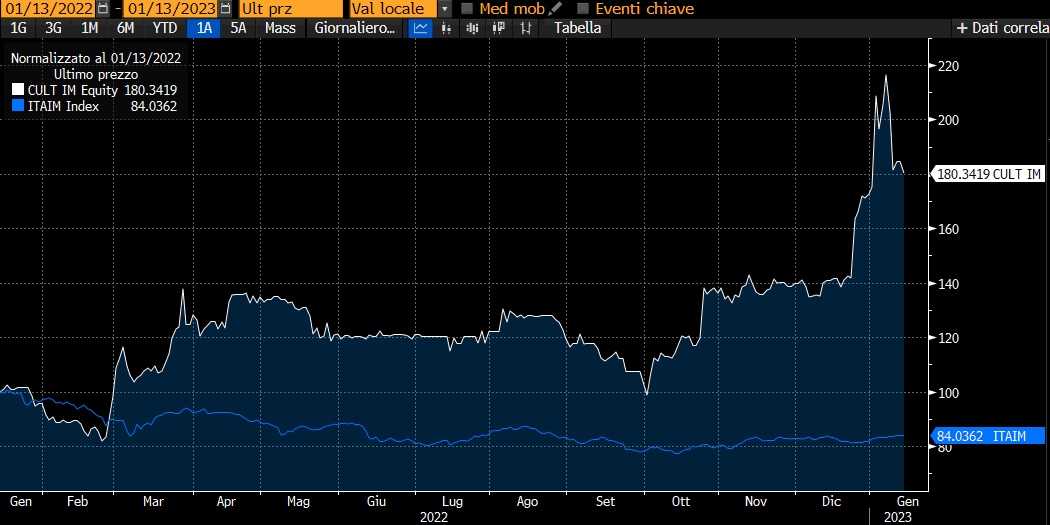The image size is (1050, 525).
Task: Select the Mass maximum range
Action: click(281, 28)
